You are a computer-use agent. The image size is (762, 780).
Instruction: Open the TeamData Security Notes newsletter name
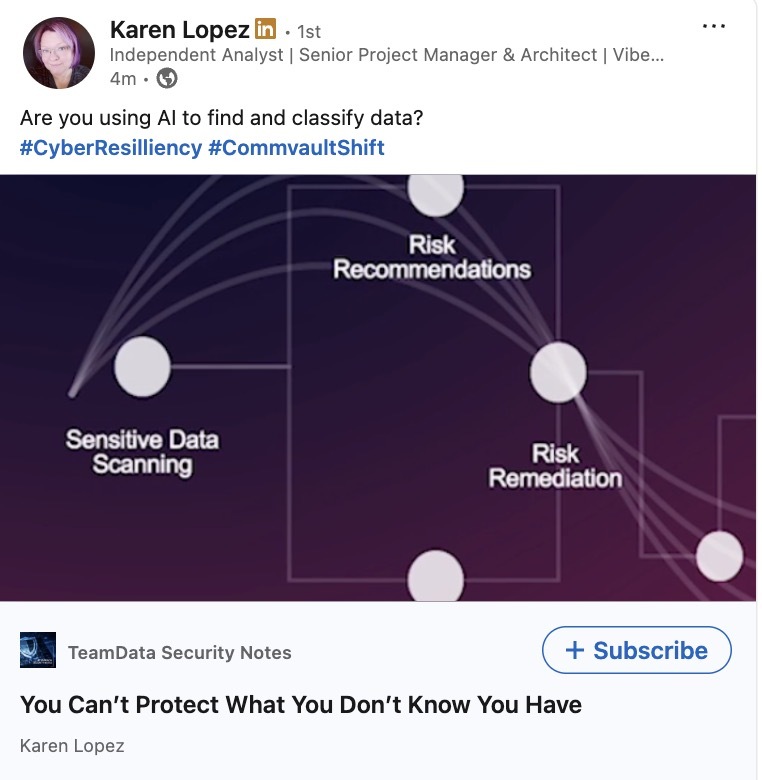coord(180,653)
